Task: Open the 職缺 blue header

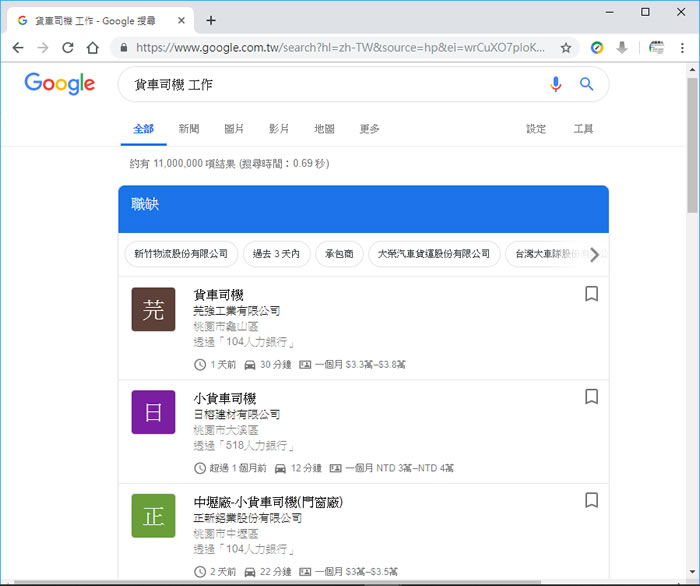Action: coord(363,209)
